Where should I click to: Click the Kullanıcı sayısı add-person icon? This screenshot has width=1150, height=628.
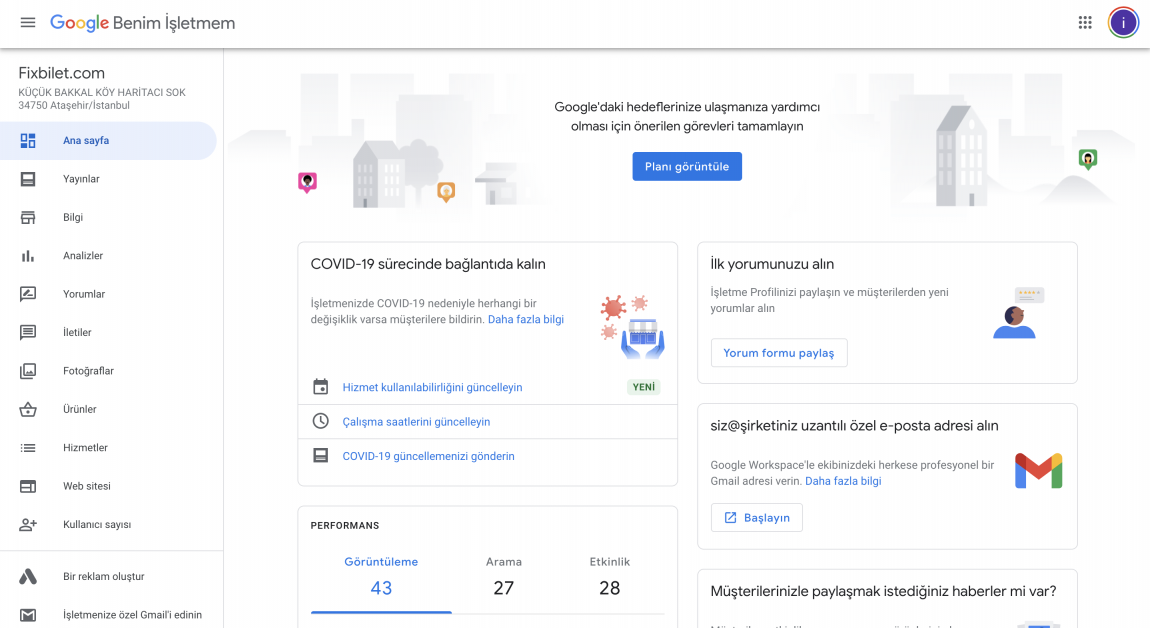(x=28, y=524)
